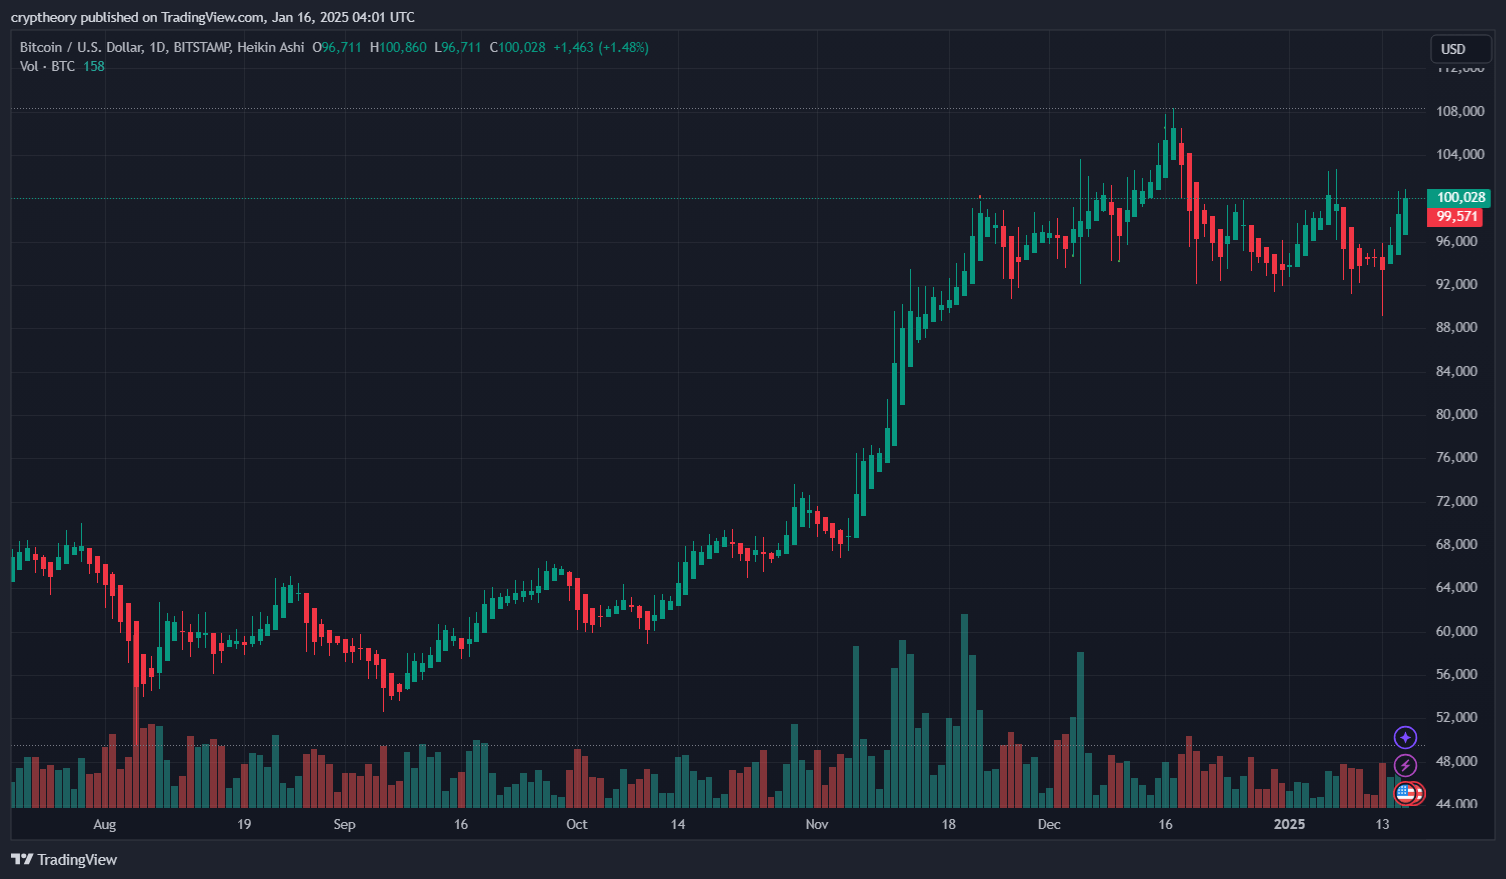Image resolution: width=1506 pixels, height=879 pixels.
Task: Click the 13 date label on time axis
Action: coord(1382,824)
